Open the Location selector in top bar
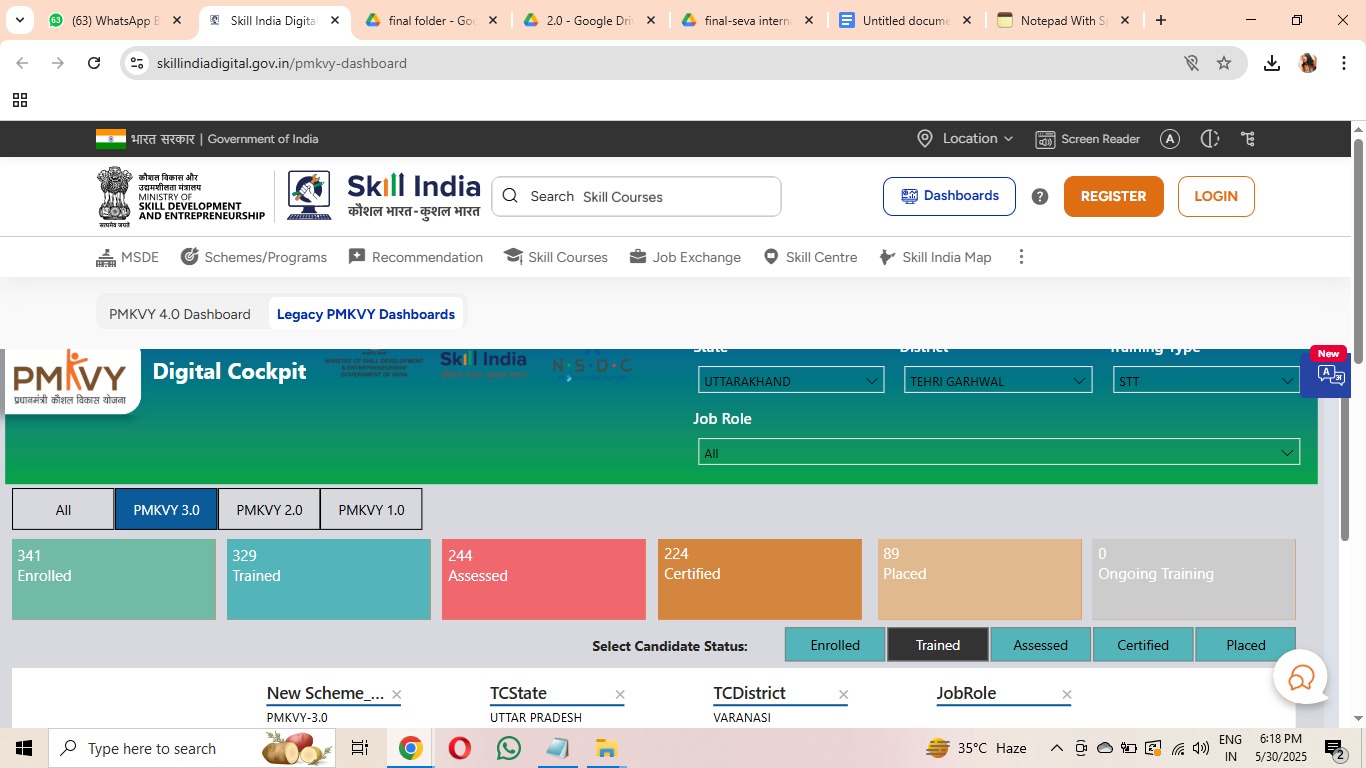1366x768 pixels. coord(965,139)
